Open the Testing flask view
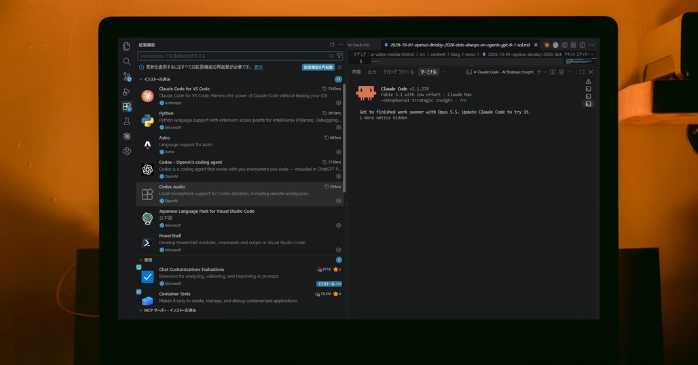 [127, 121]
